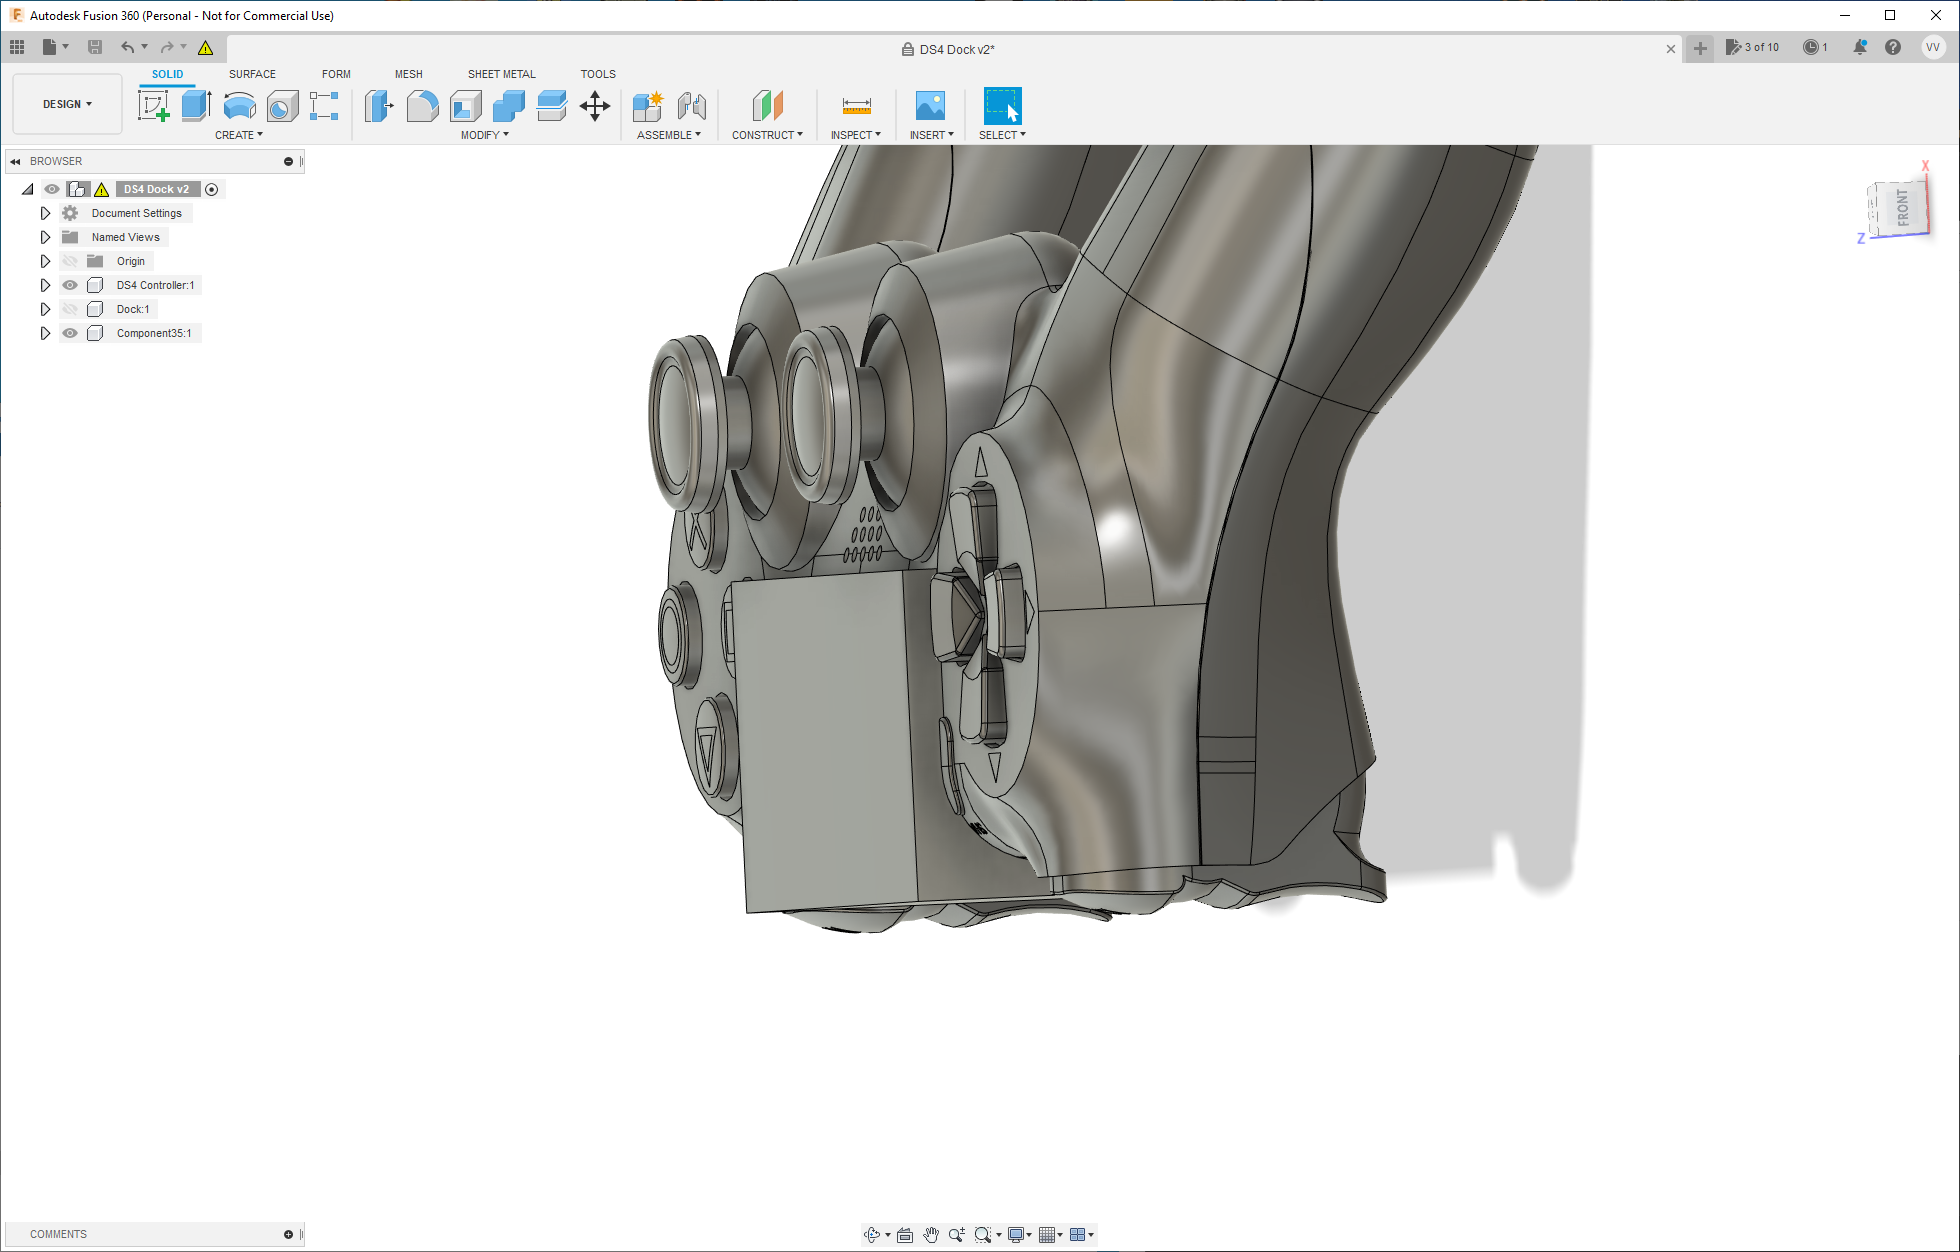Hide Component35:1

pos(70,333)
